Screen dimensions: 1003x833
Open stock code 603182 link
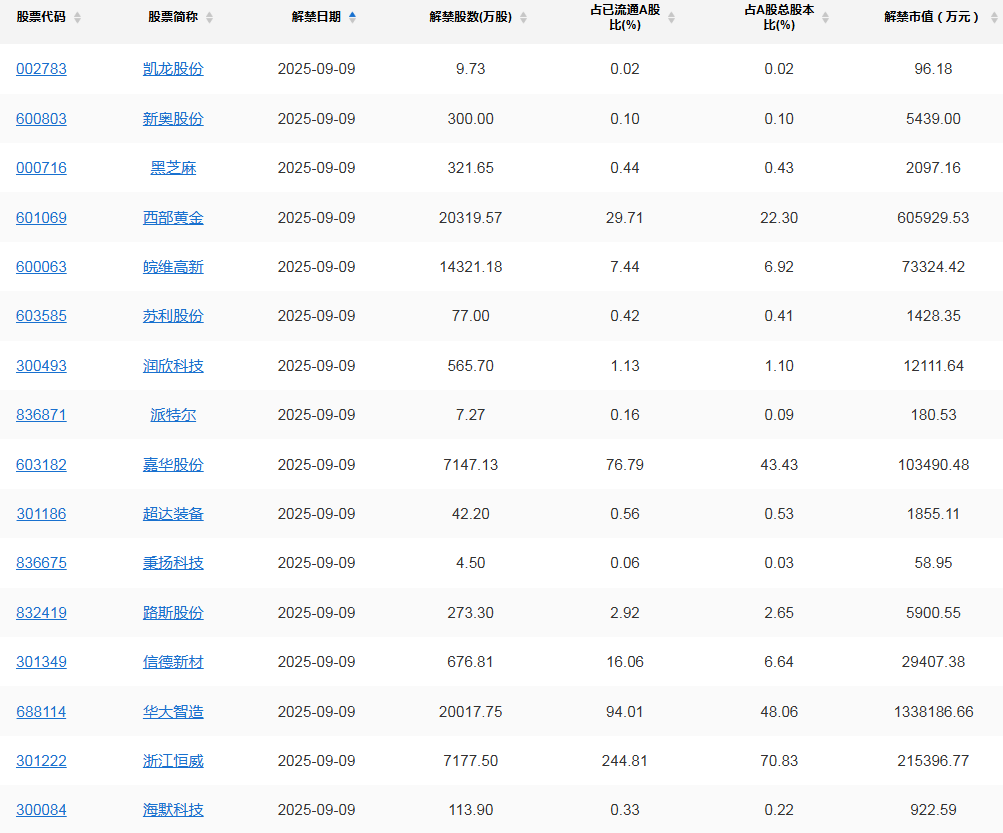pyautogui.click(x=41, y=465)
